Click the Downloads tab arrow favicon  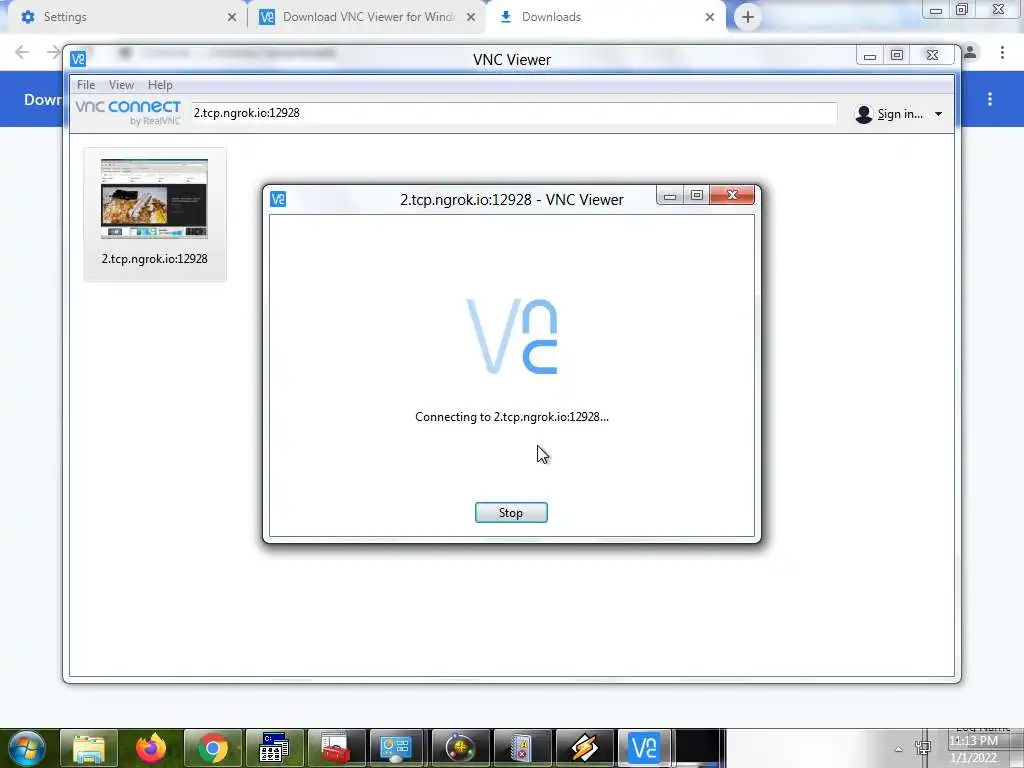coord(505,17)
